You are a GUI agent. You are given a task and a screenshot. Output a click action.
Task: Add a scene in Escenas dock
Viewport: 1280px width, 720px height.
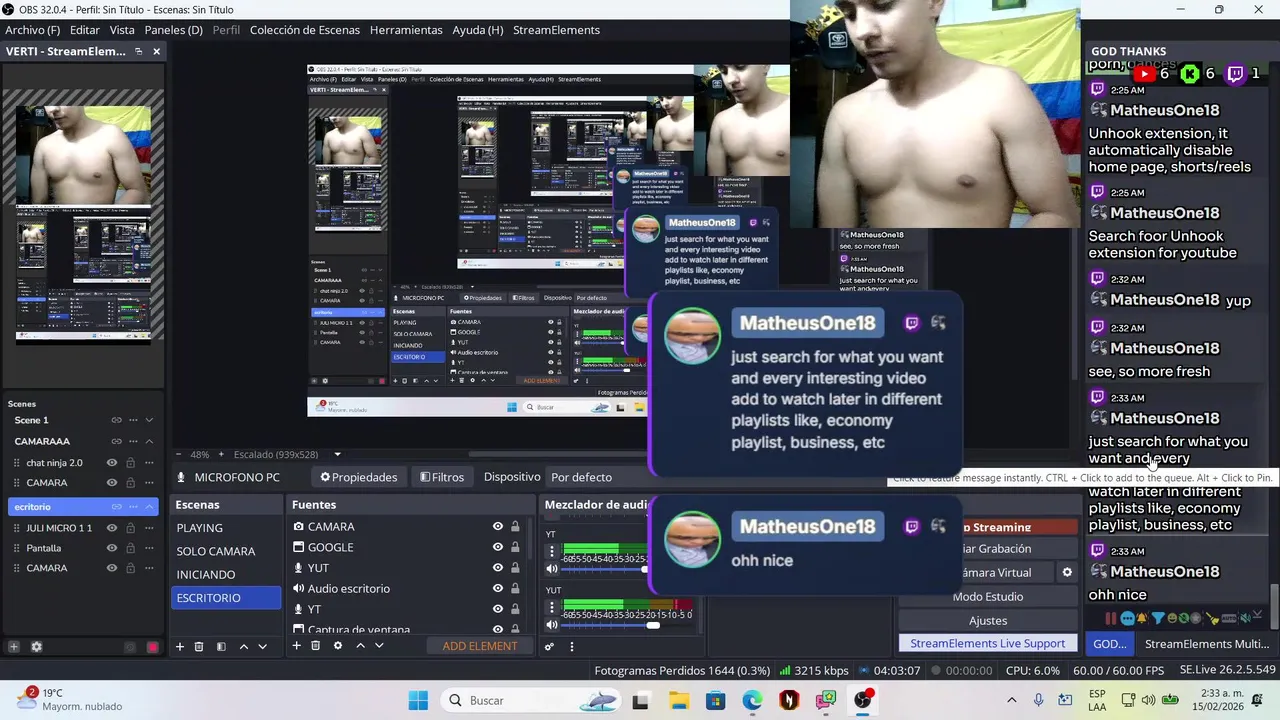pos(180,647)
